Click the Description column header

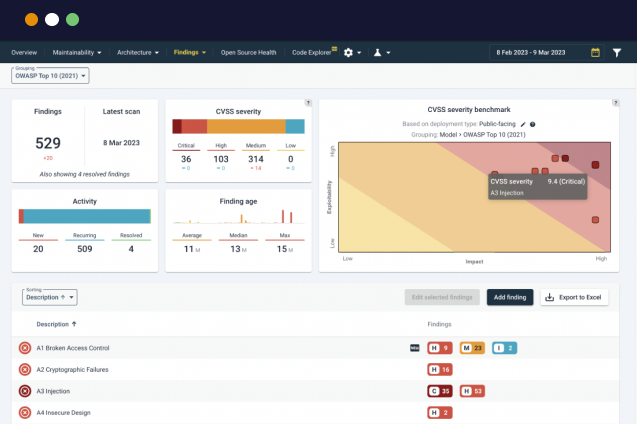(x=53, y=324)
